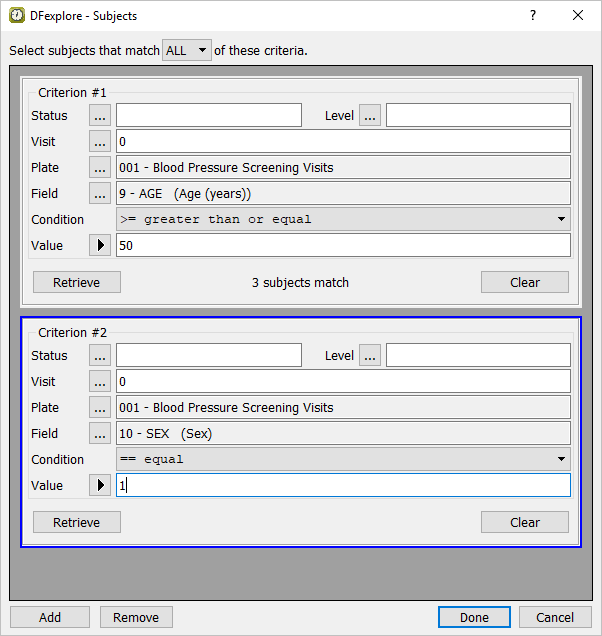Open Level picker in Criterion #2
Screen dimensions: 602x636
(370, 356)
